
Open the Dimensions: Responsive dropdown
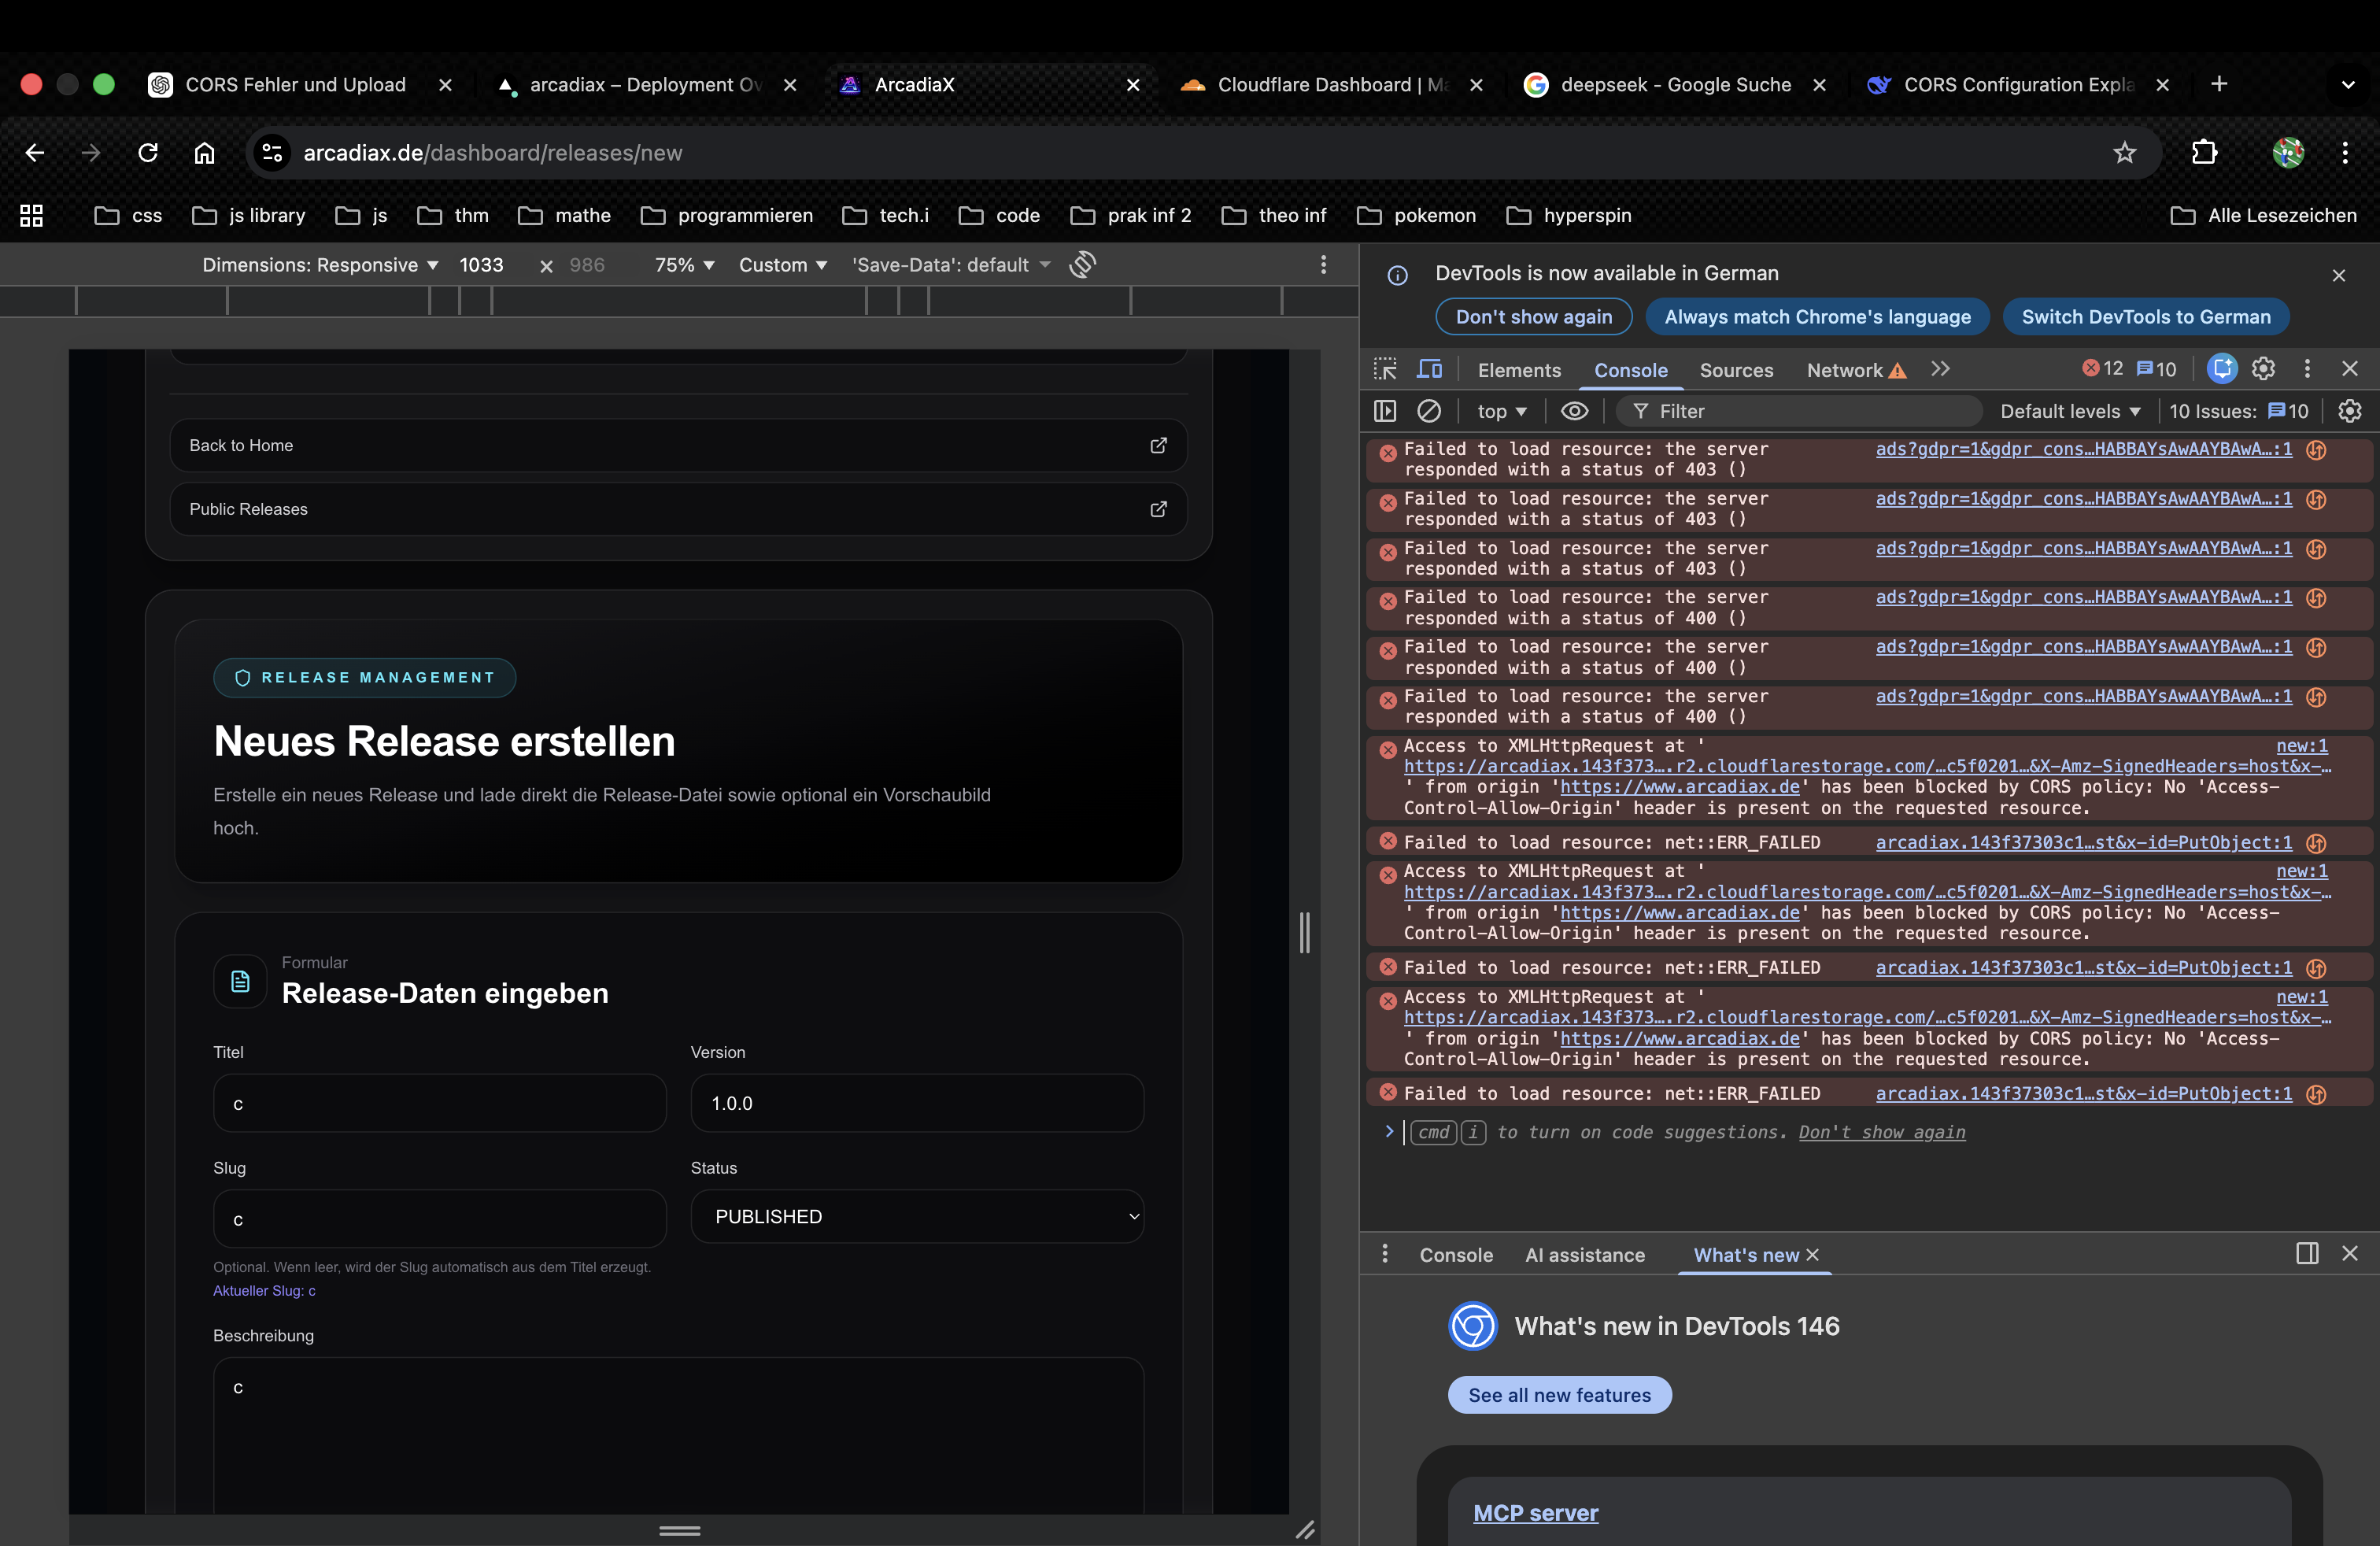coord(320,265)
